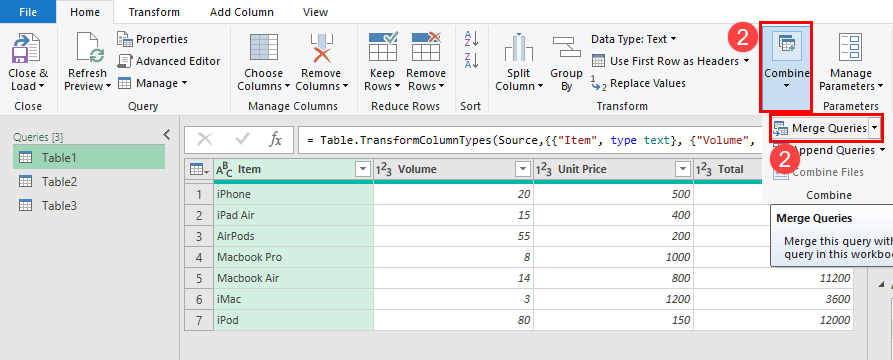Click the iMac cell

coord(293,300)
